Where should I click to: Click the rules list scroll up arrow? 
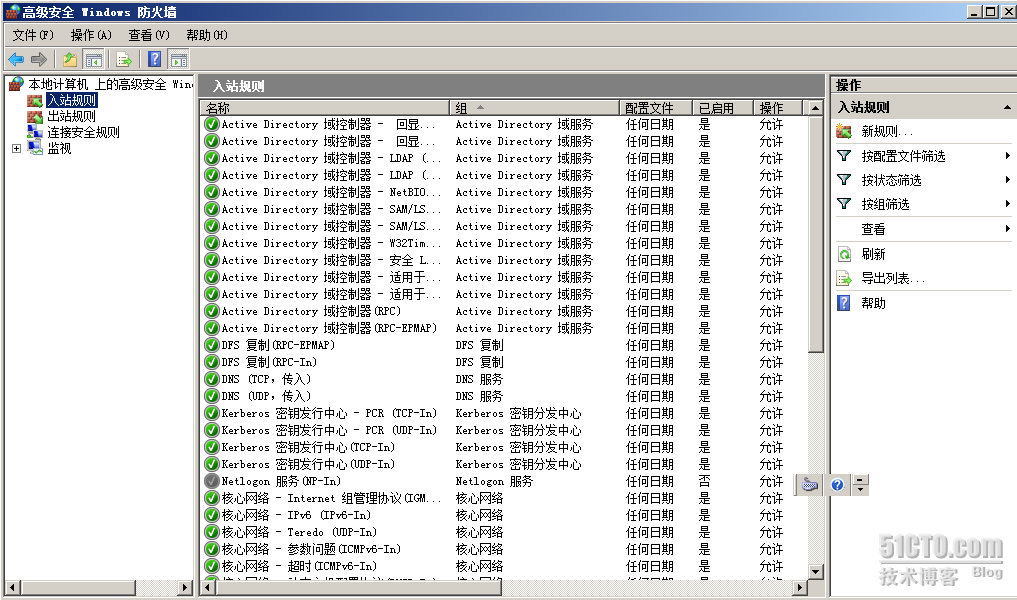pyautogui.click(x=816, y=108)
